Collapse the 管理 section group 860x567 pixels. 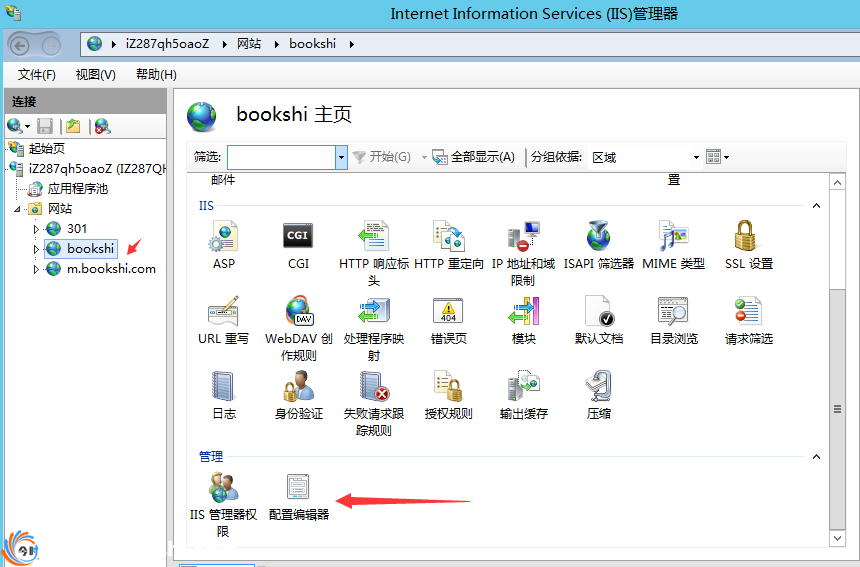816,456
